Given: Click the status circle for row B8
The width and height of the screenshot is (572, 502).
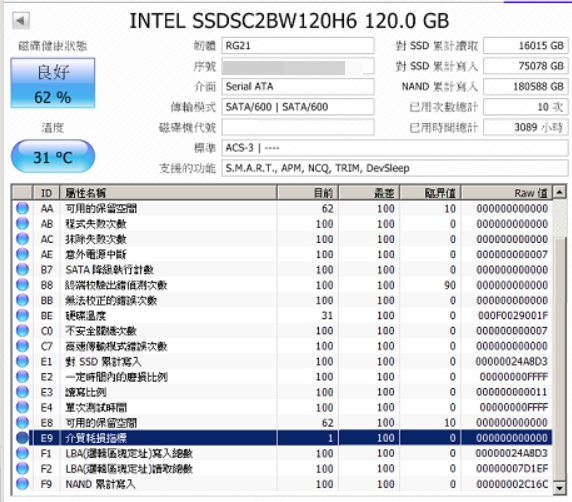Looking at the screenshot, I should pyautogui.click(x=22, y=285).
